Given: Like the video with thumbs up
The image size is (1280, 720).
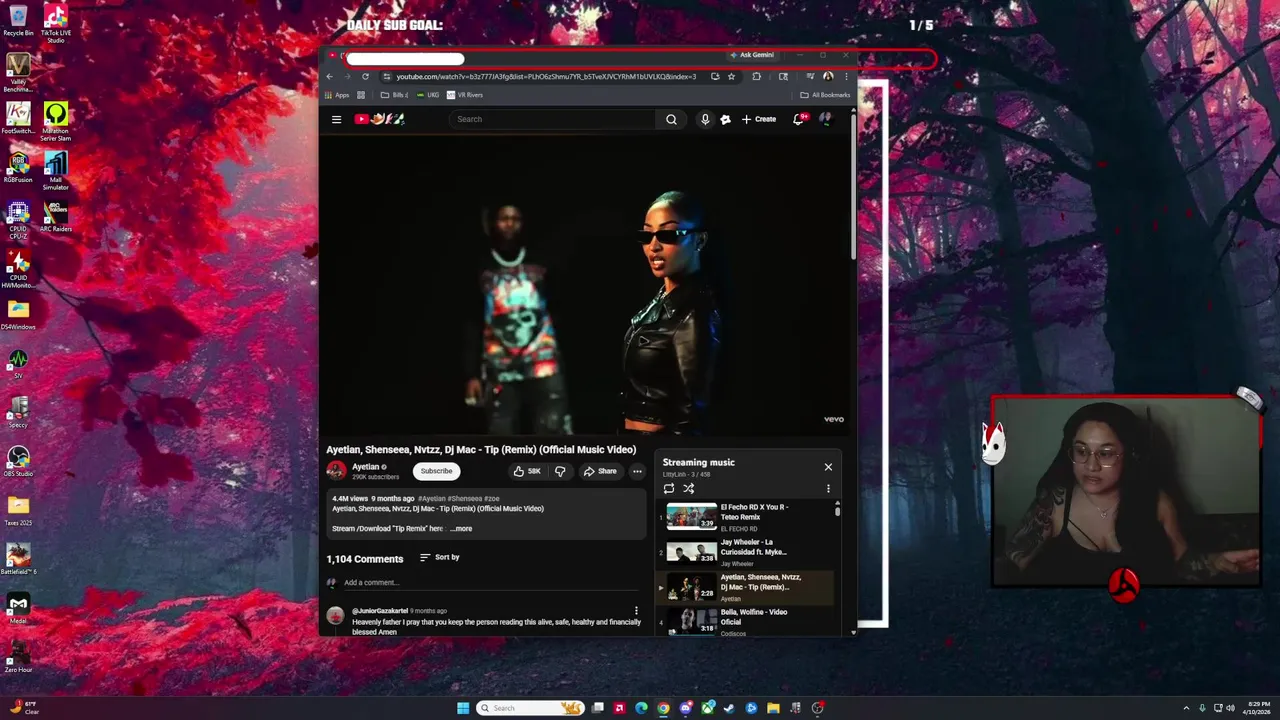Looking at the screenshot, I should click(x=526, y=471).
